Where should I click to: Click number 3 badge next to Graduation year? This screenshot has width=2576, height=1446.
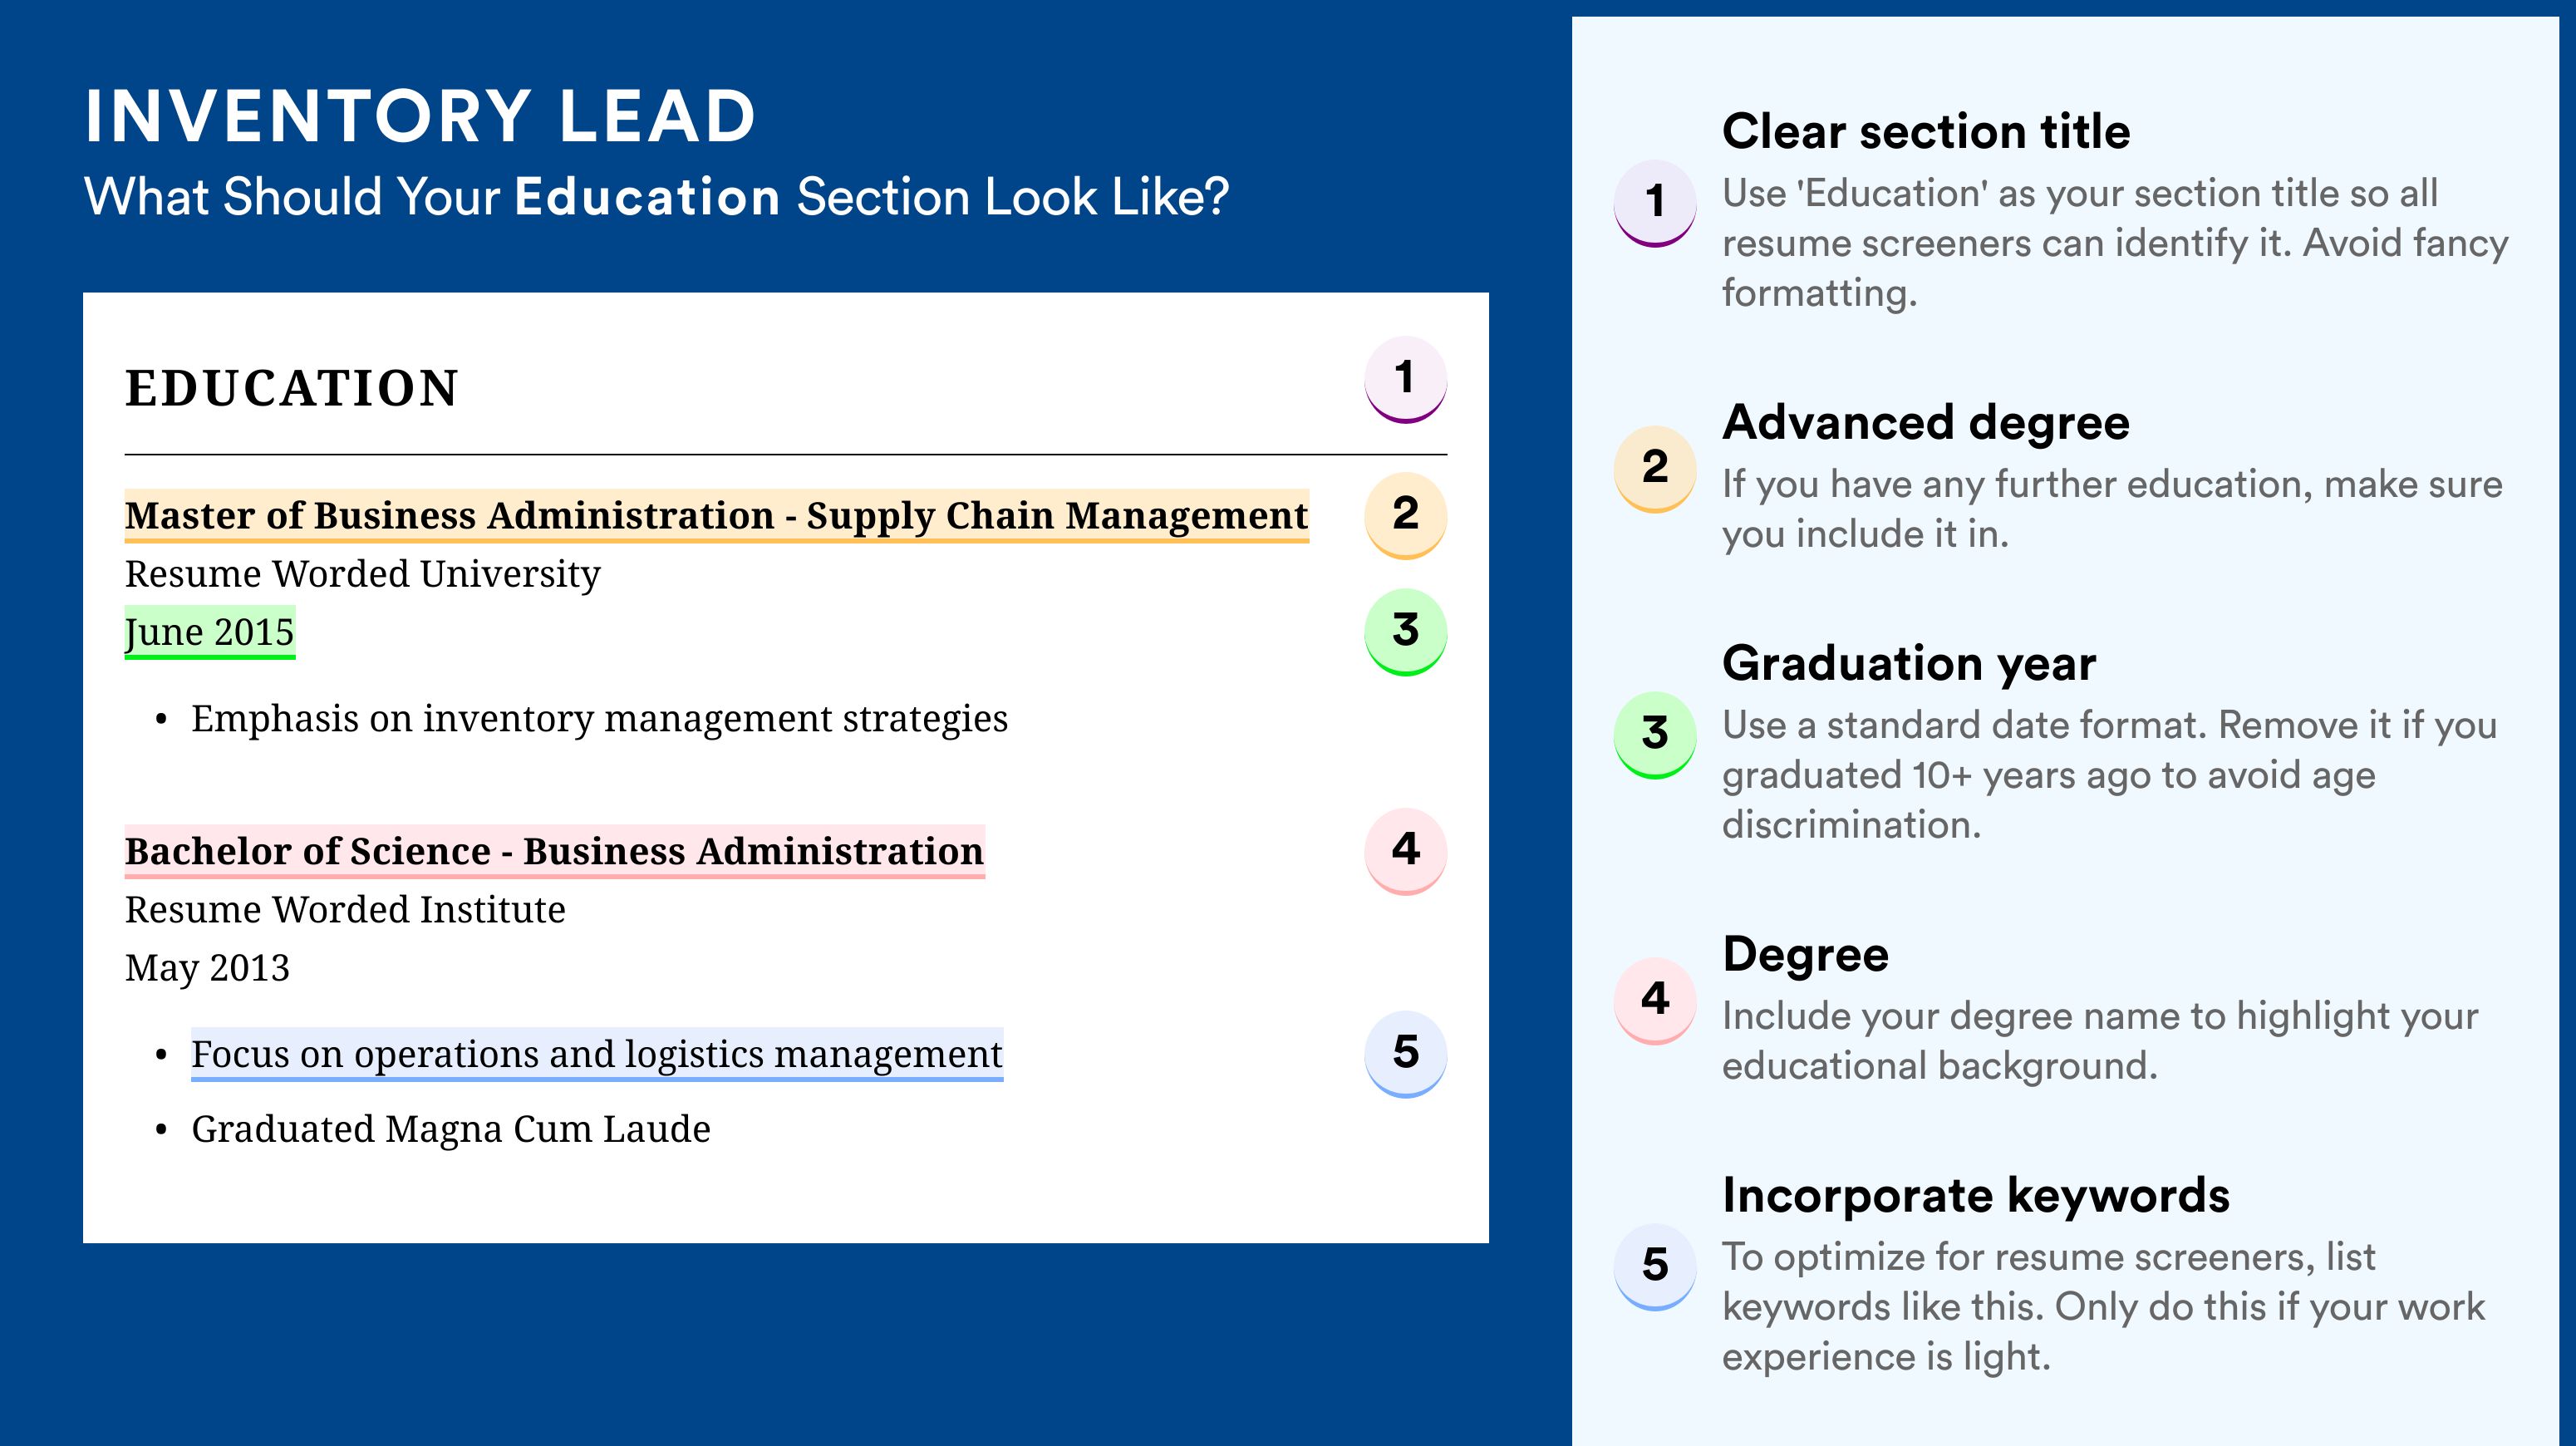pos(1655,735)
